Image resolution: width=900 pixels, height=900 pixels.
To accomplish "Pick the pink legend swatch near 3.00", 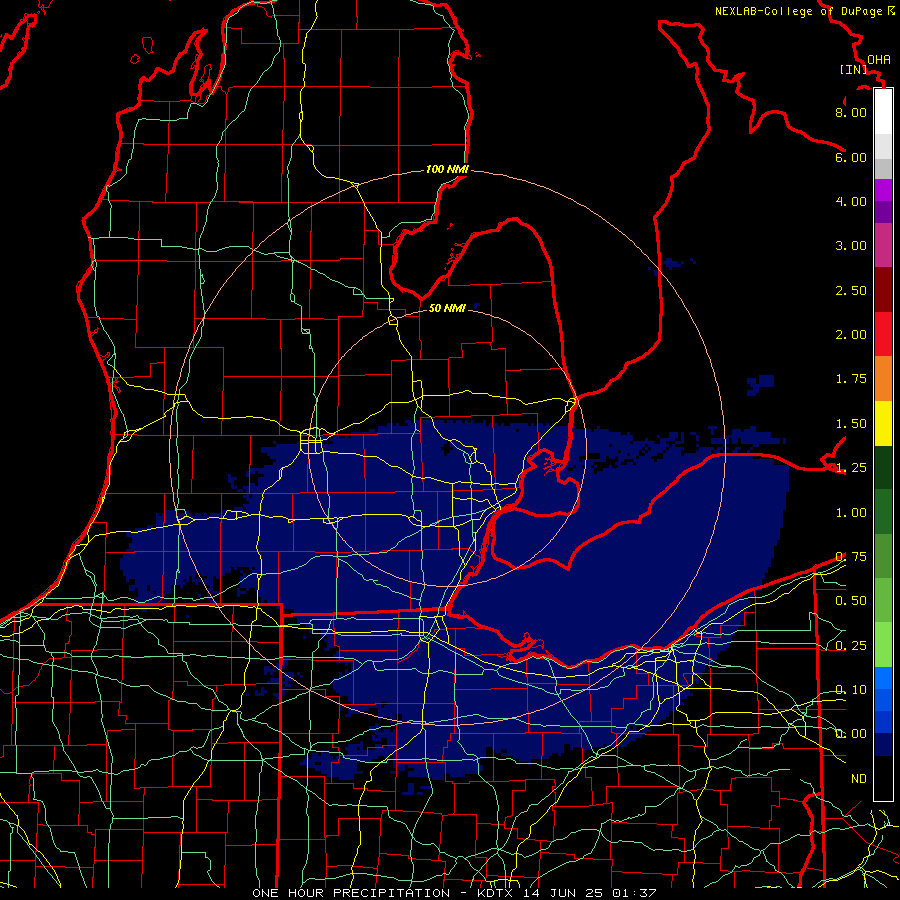I will click(x=883, y=245).
